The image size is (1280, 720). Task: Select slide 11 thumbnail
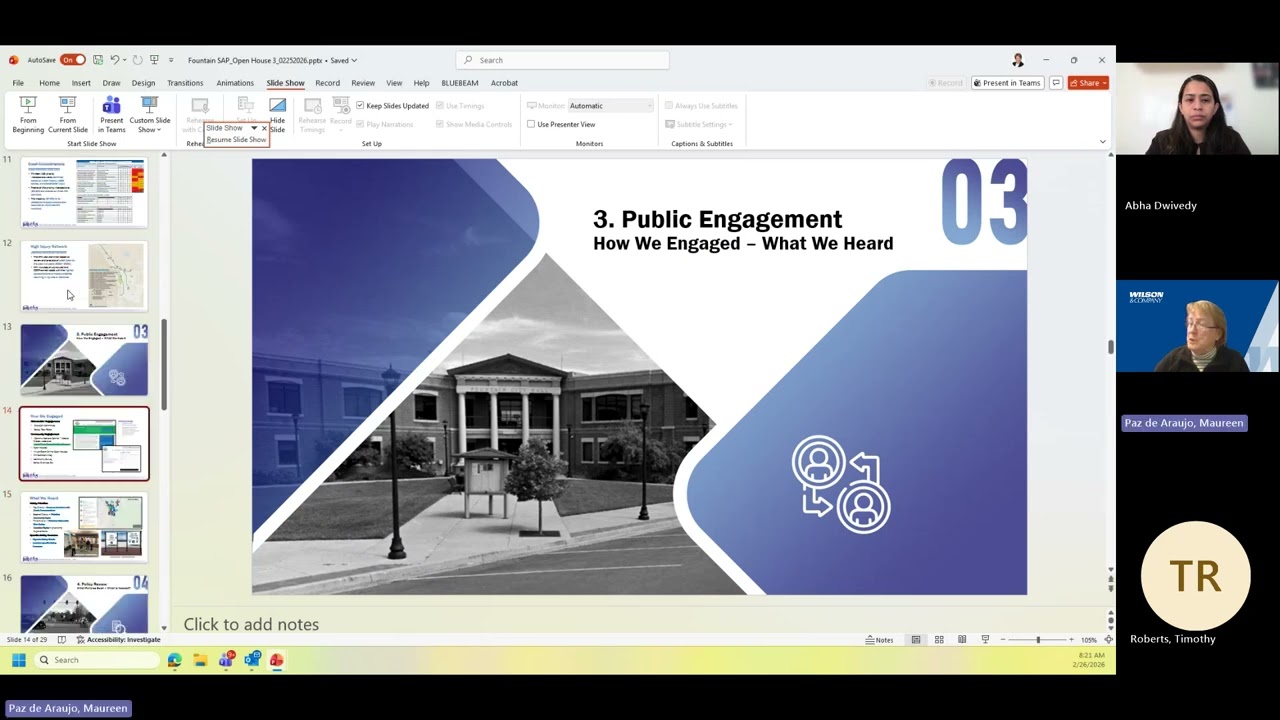coord(84,192)
